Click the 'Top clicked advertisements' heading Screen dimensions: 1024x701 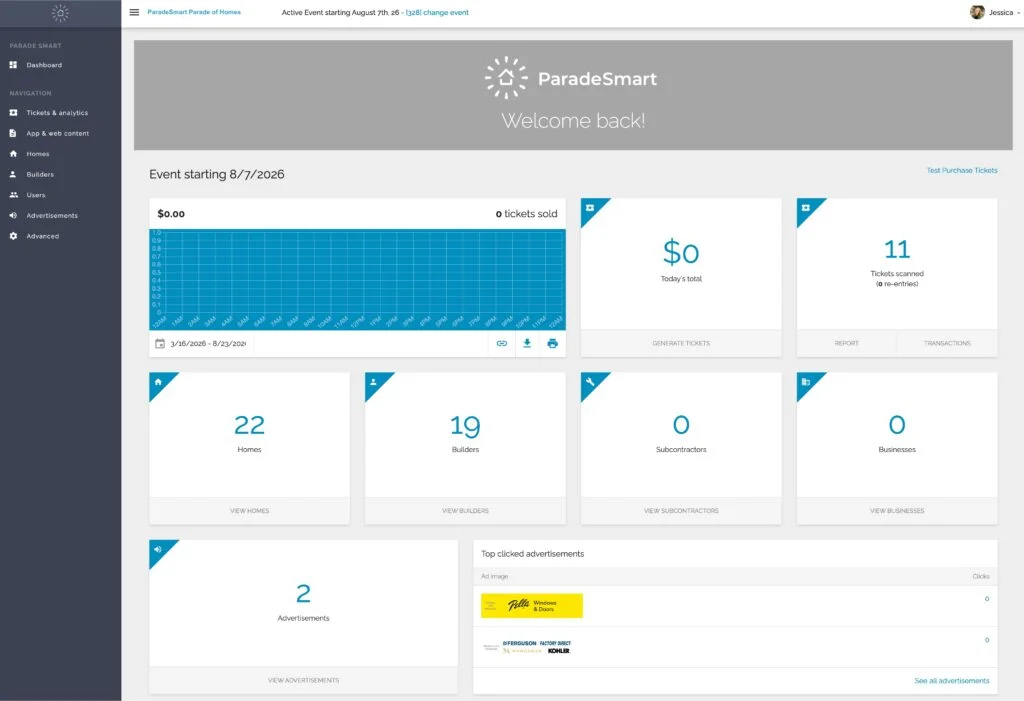[x=532, y=554]
